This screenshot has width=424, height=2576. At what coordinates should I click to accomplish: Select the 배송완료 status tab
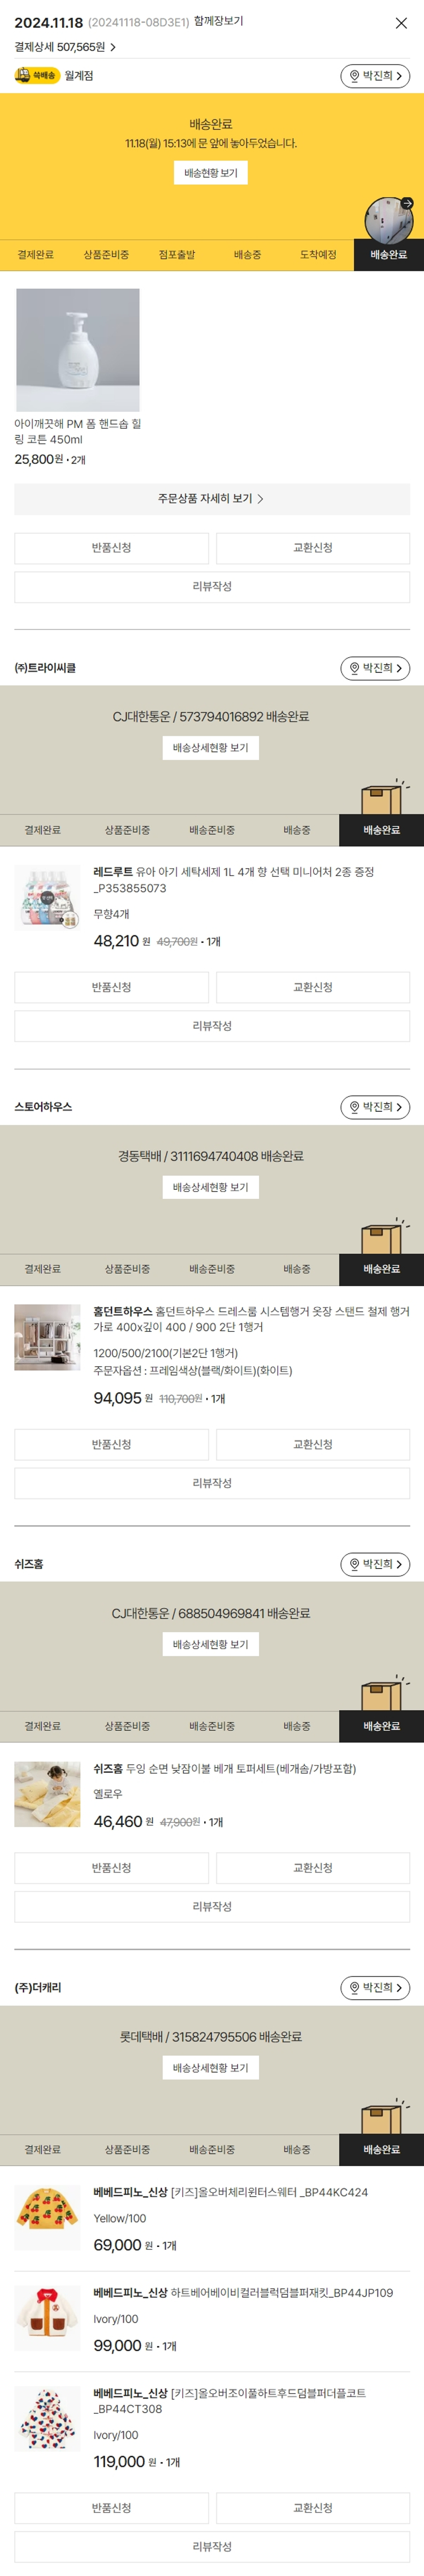pyautogui.click(x=388, y=255)
